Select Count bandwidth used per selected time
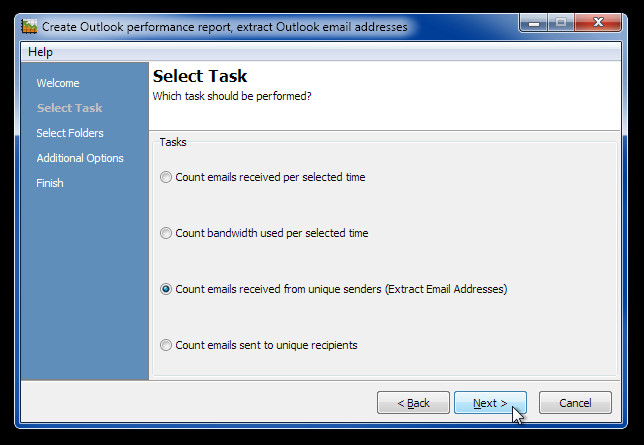The image size is (644, 445). tap(264, 233)
